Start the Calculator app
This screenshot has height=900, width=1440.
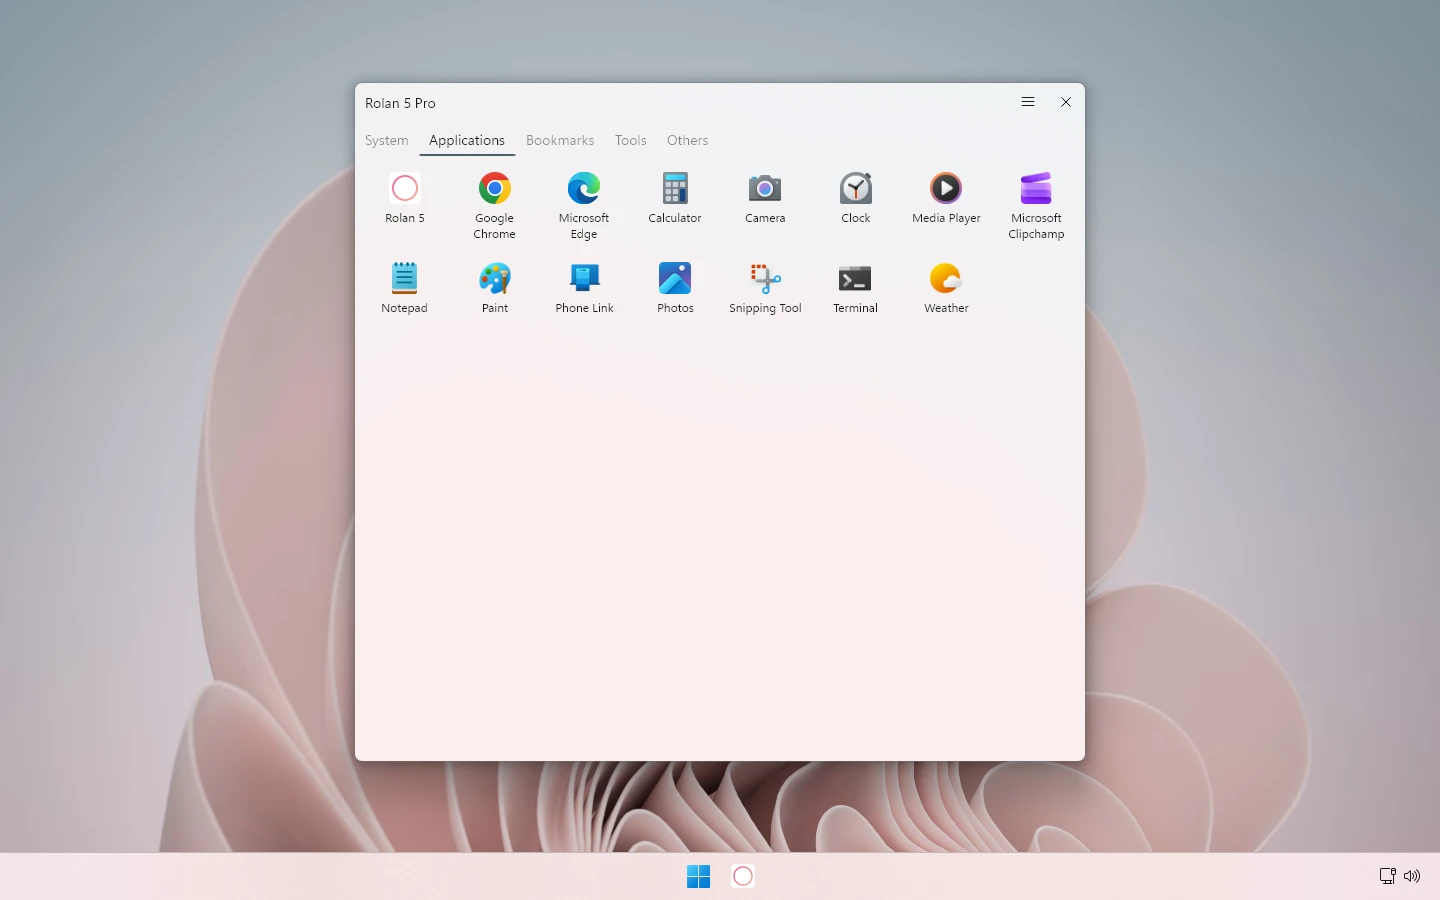point(675,197)
